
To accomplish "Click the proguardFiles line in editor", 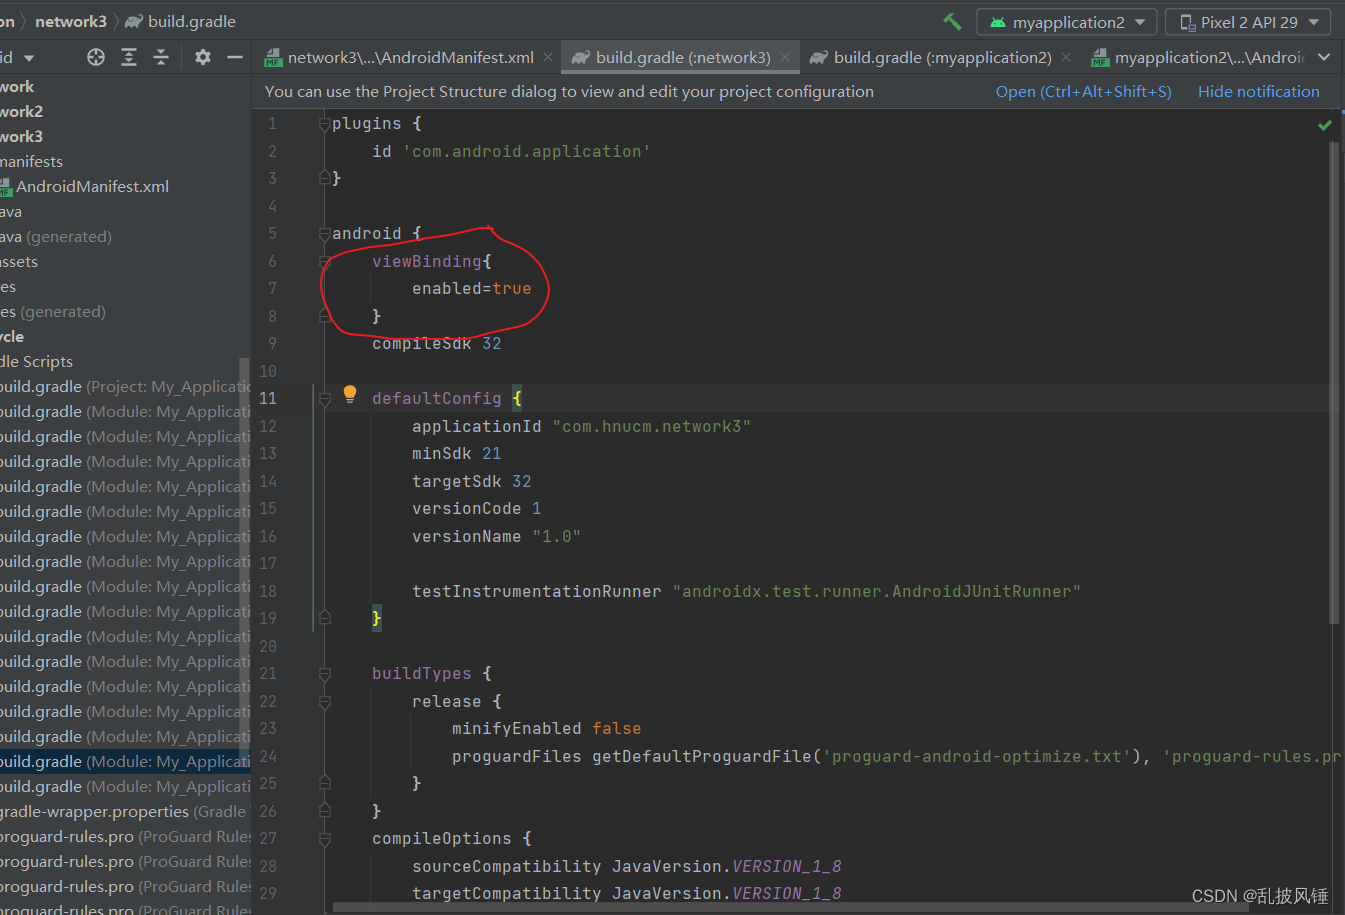I will pos(895,756).
